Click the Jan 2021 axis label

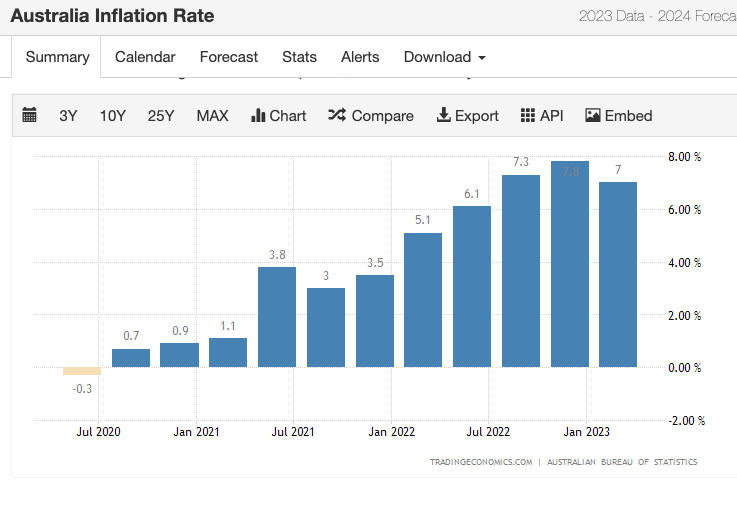coord(196,432)
